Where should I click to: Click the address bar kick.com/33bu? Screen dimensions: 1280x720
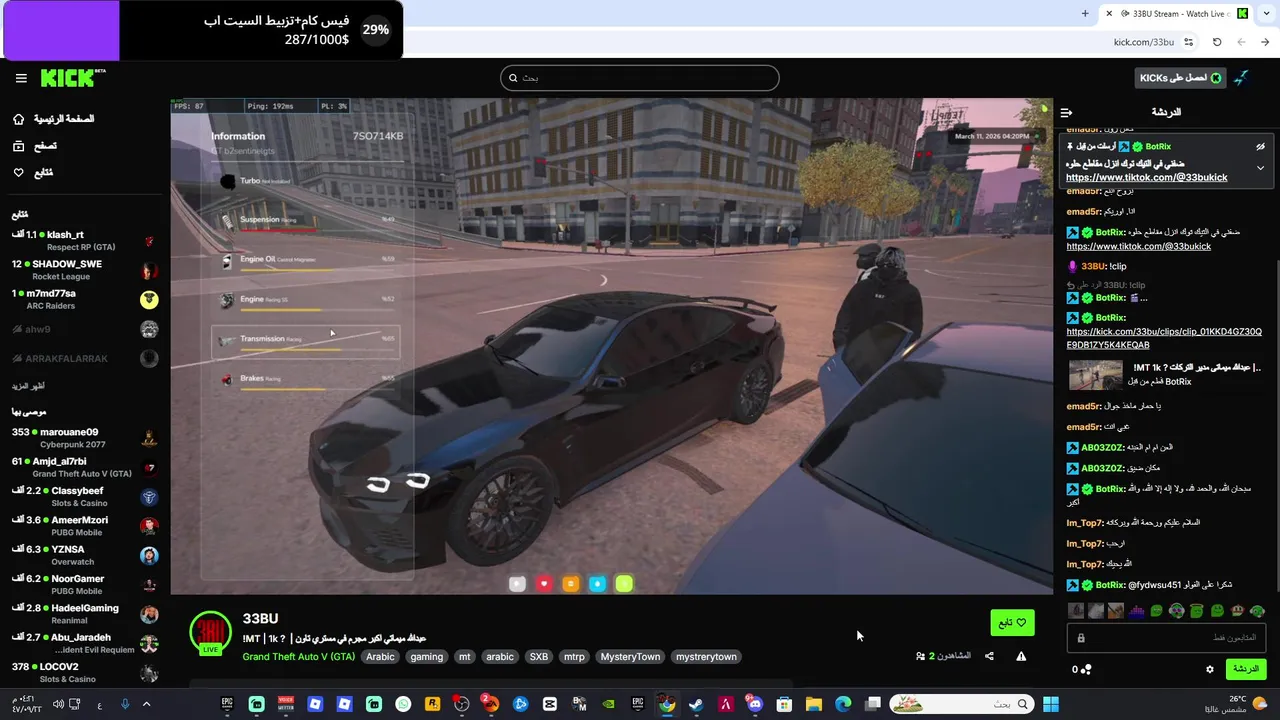[x=1143, y=42]
